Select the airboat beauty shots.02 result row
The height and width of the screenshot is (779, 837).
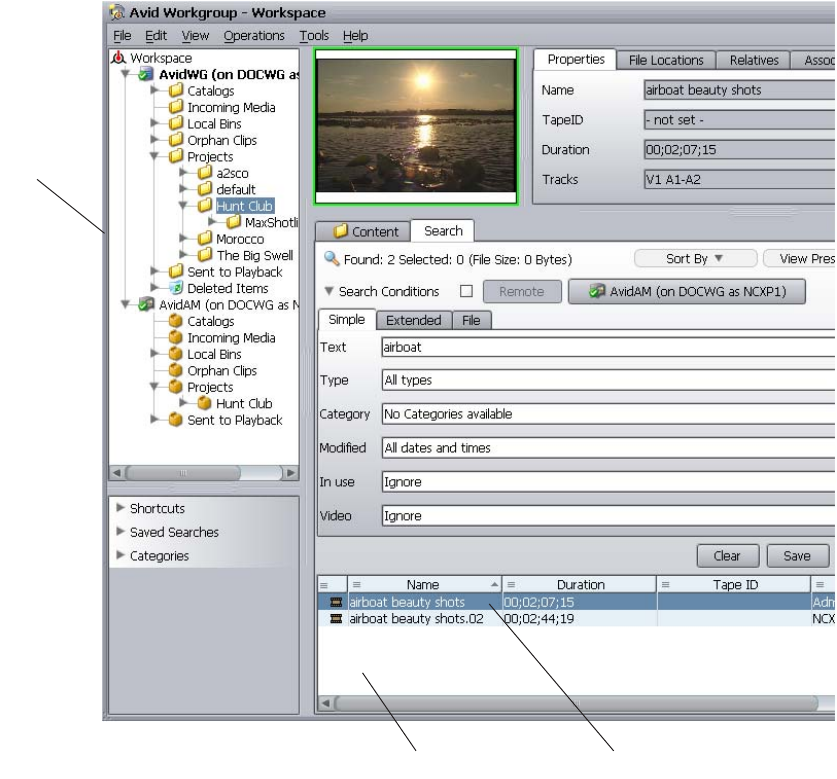coord(577,618)
